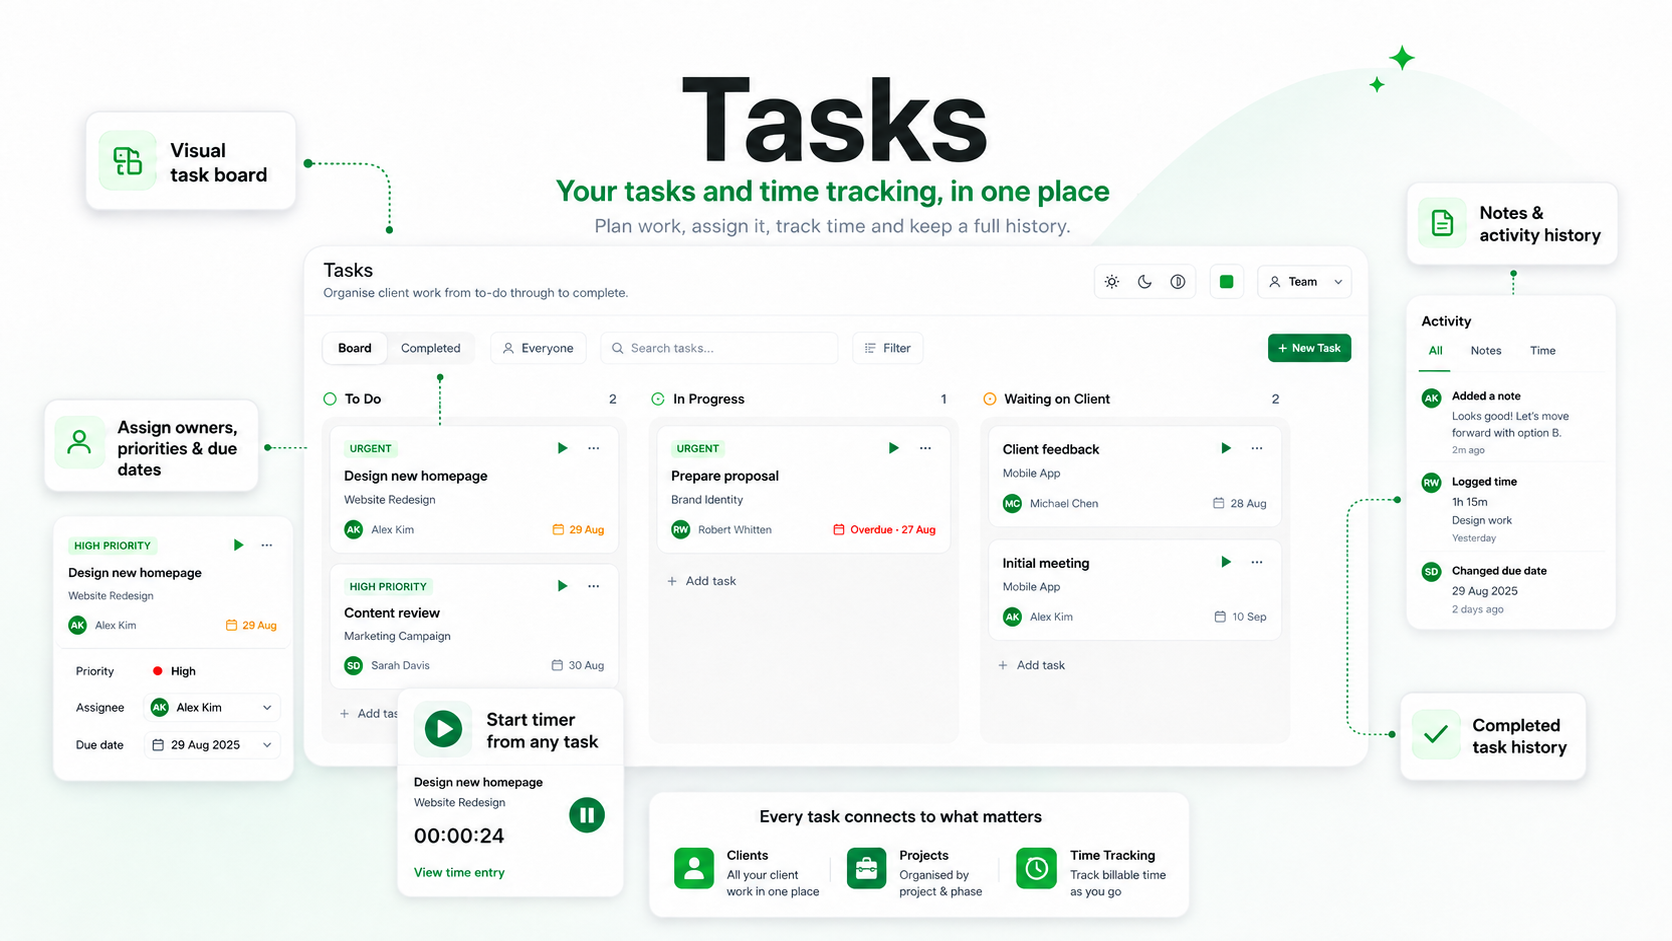
Task: Click the Clients icon
Action: (x=694, y=868)
